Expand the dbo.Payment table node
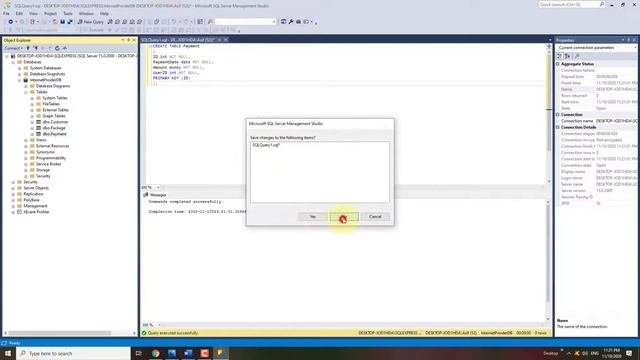The width and height of the screenshot is (640, 360). [x=32, y=134]
